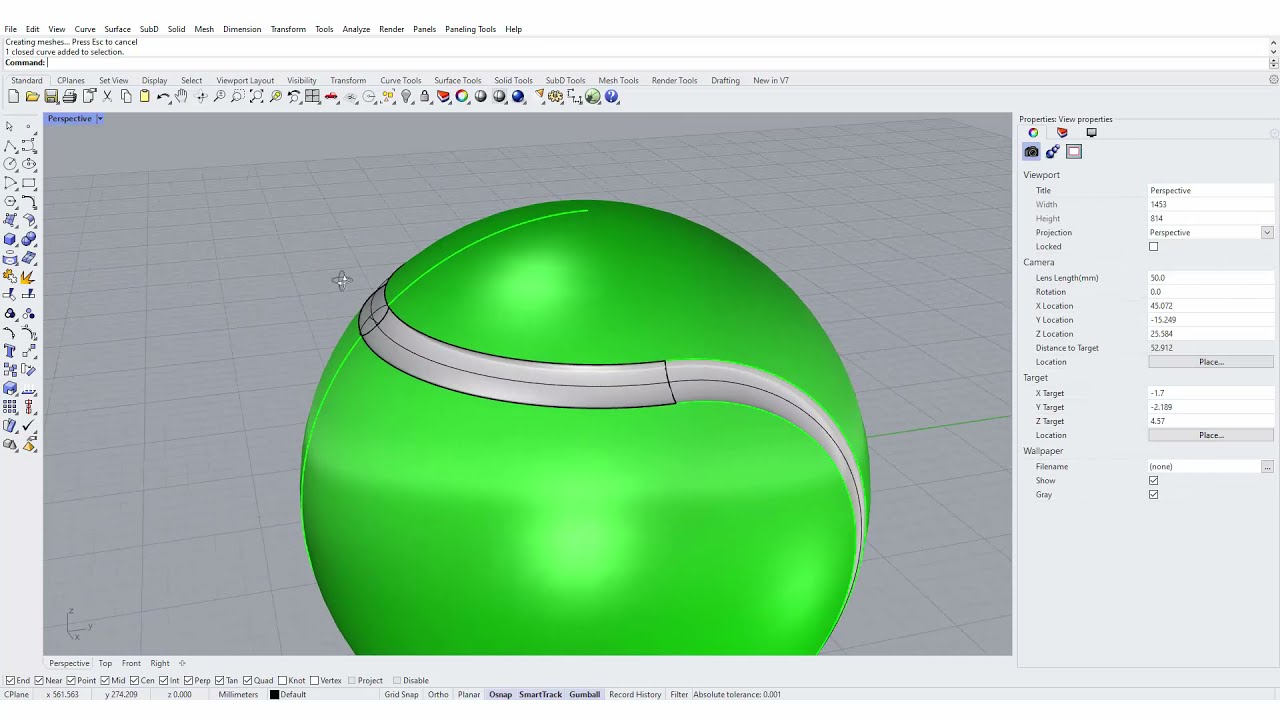Switch to the Mesh Tools toolbar tab
This screenshot has width=1280, height=720.
618,81
